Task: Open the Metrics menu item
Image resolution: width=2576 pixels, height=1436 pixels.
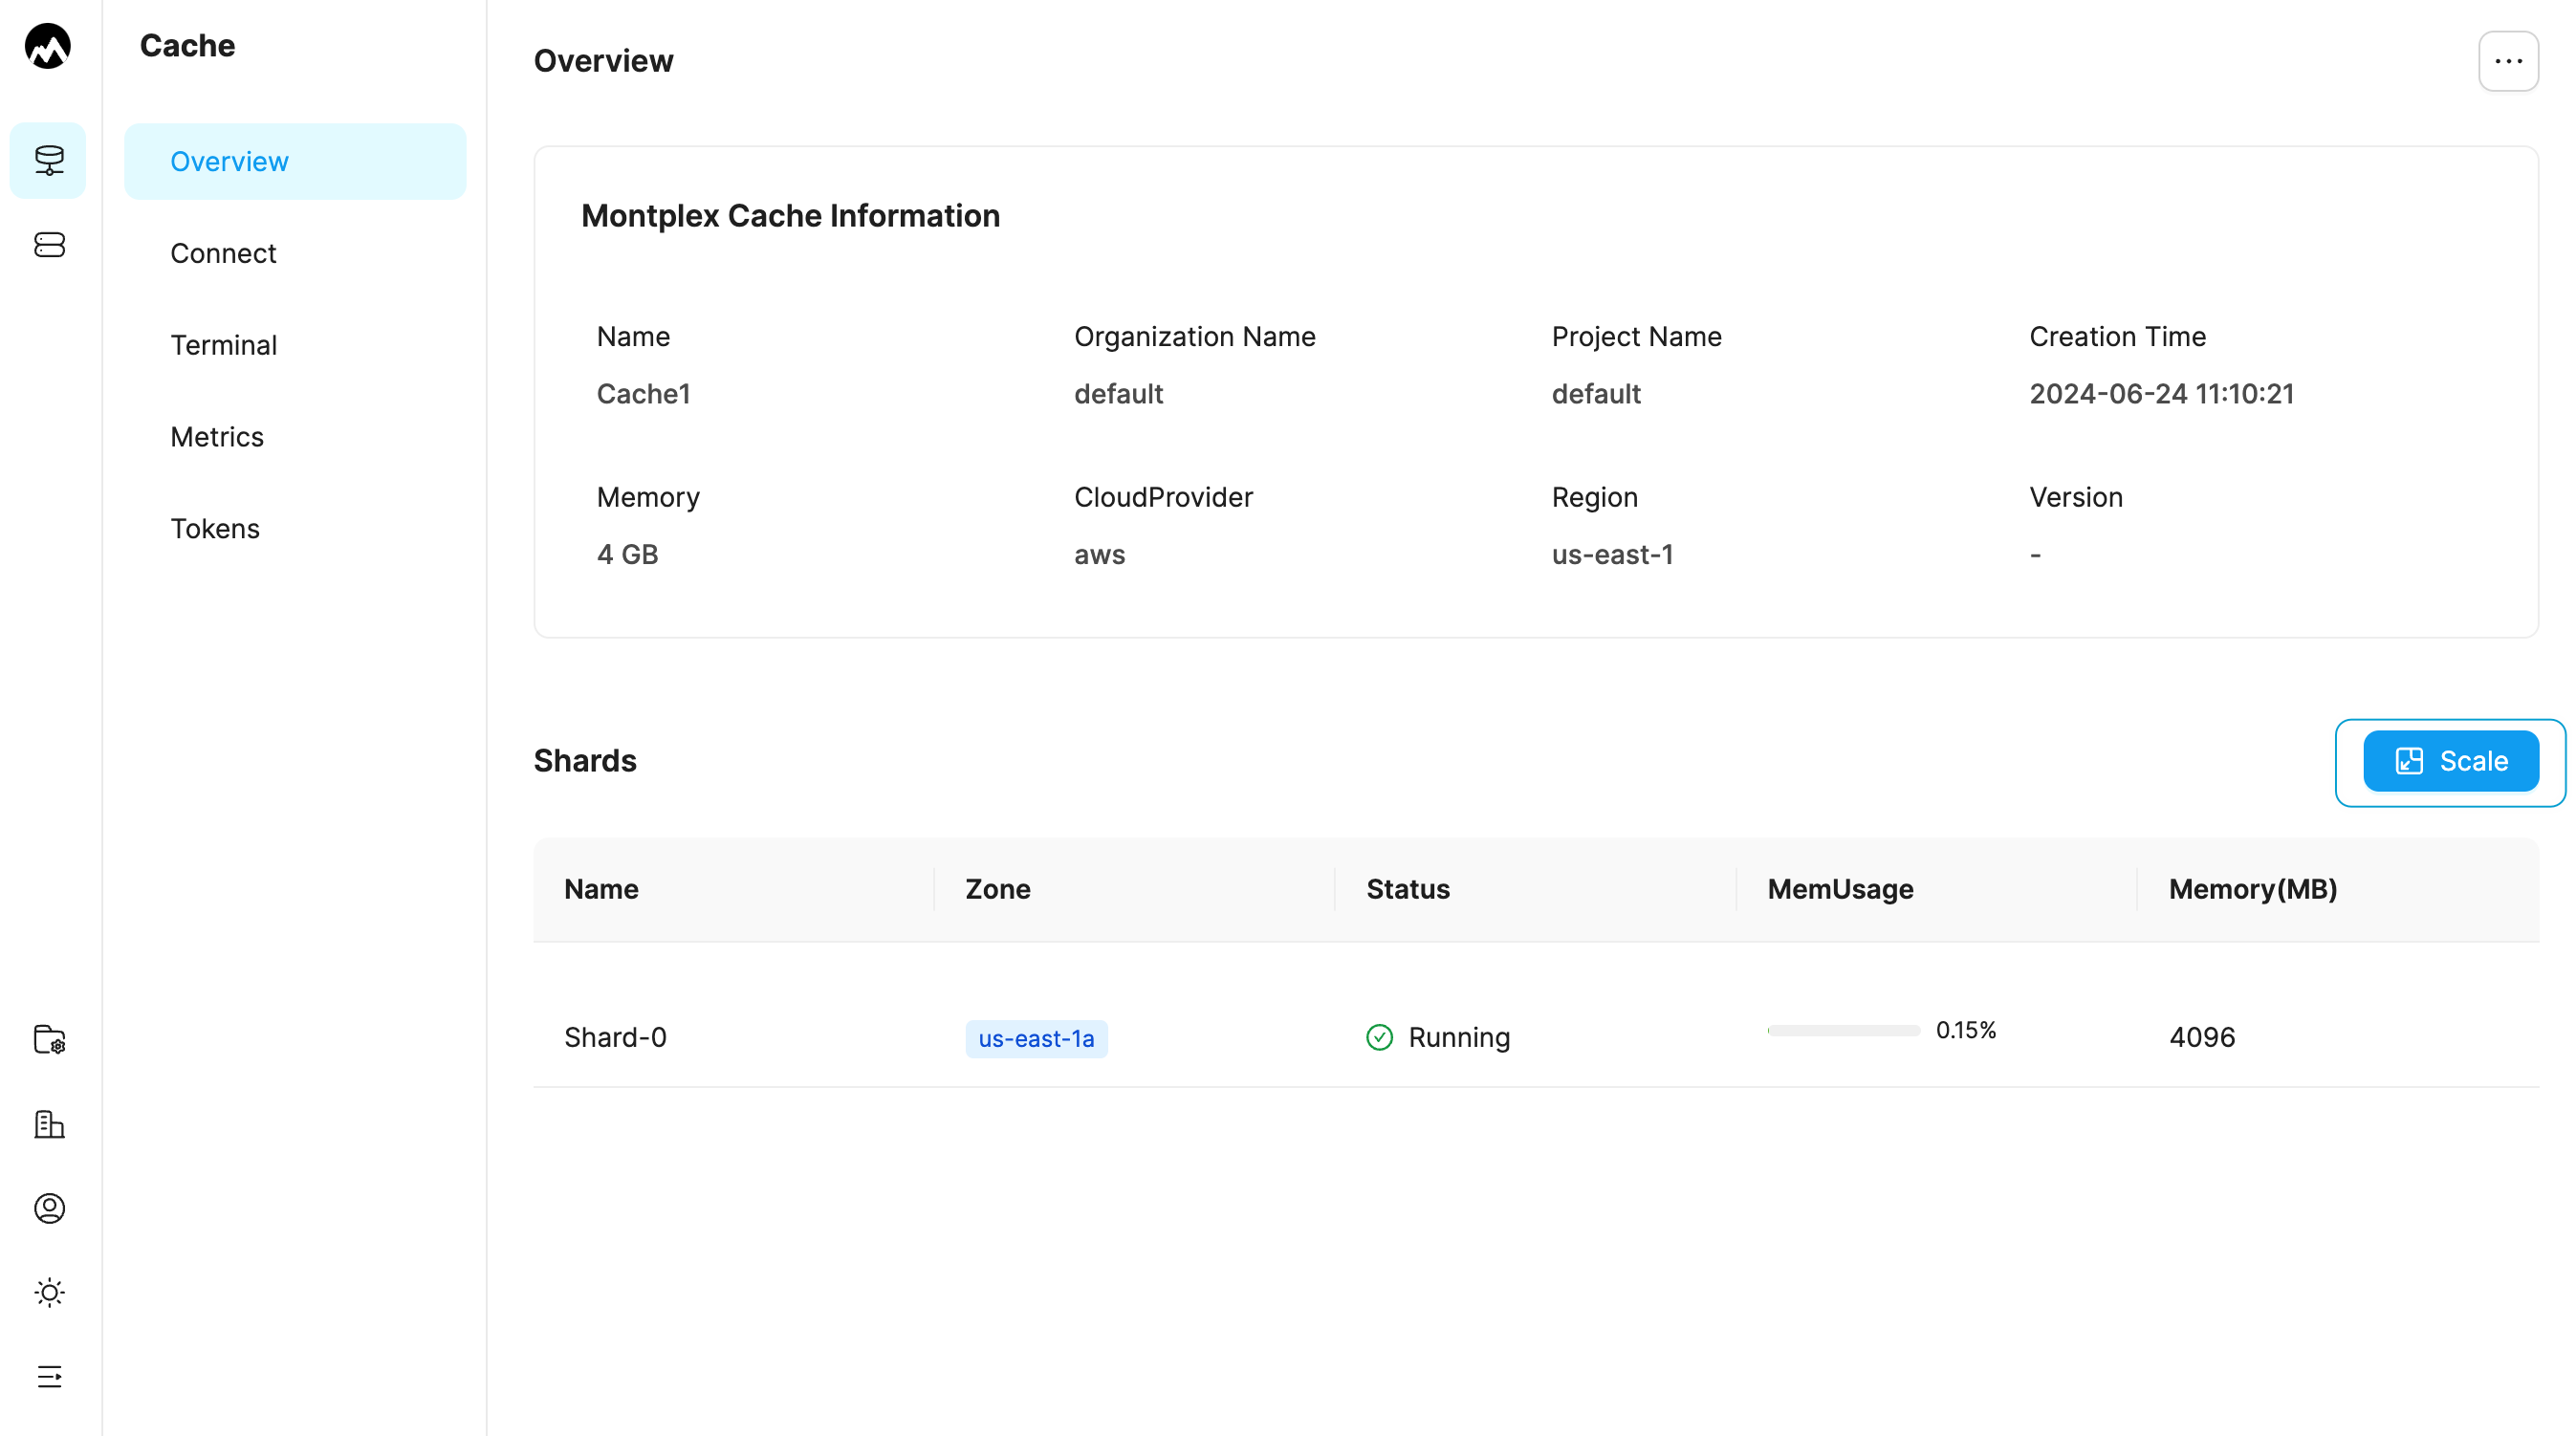Action: pos(295,437)
